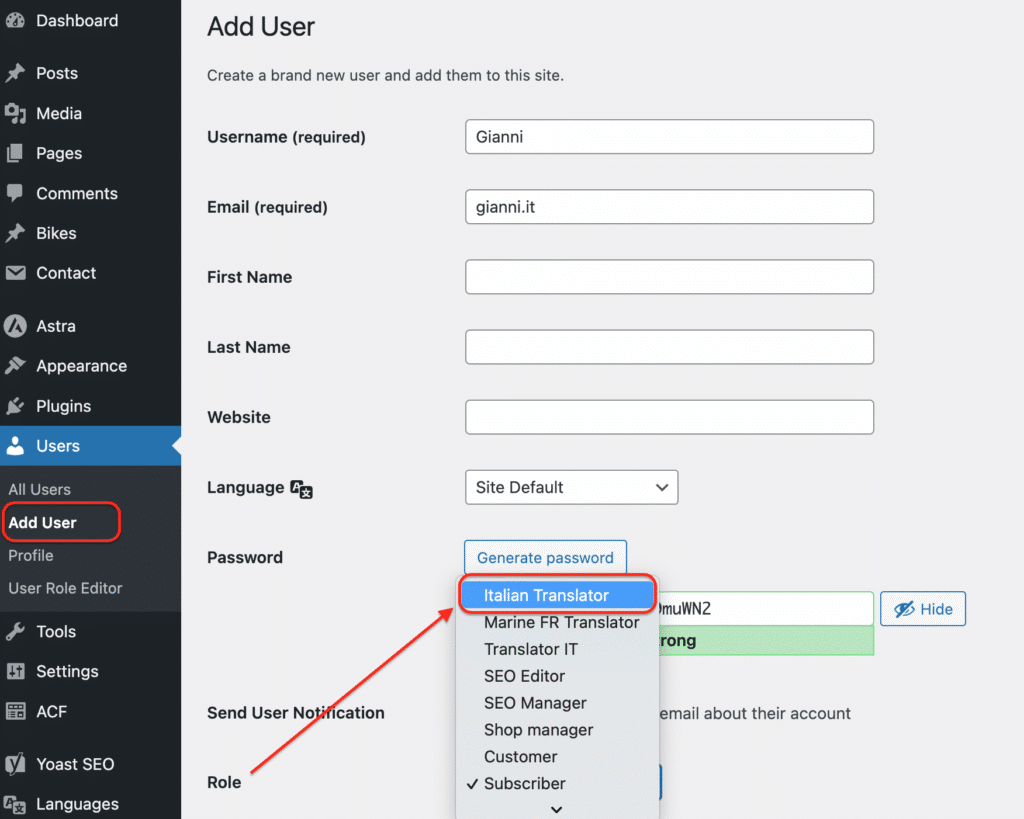Screen dimensions: 1024x819
Task: Click the Comments speech bubble icon
Action: point(17,193)
